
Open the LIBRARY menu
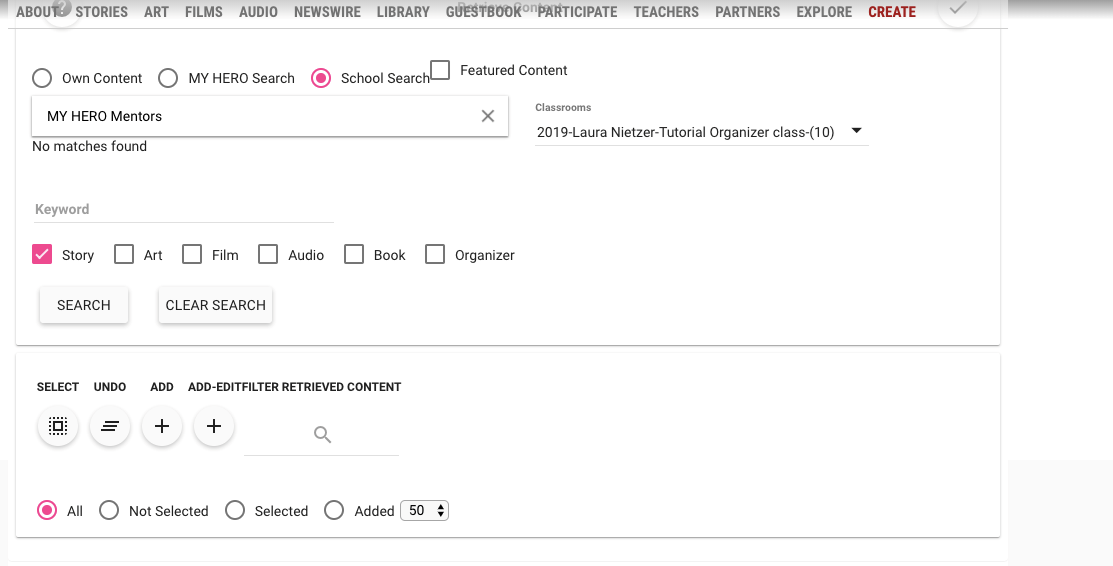point(403,12)
